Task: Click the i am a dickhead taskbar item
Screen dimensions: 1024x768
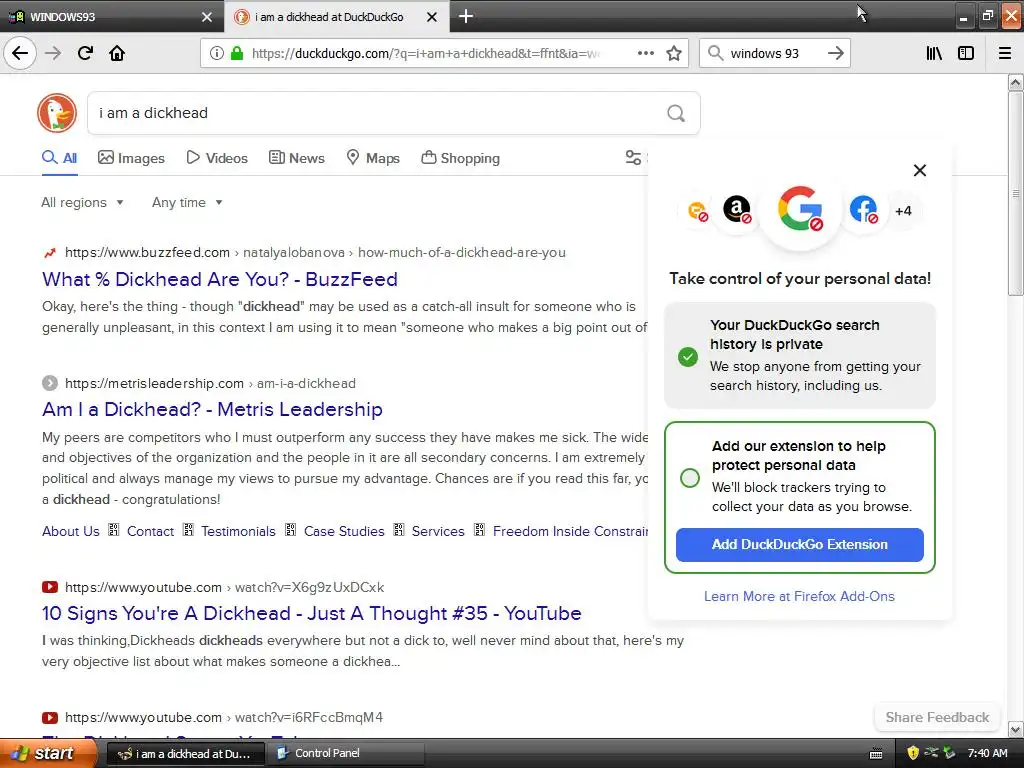Action: [185, 754]
